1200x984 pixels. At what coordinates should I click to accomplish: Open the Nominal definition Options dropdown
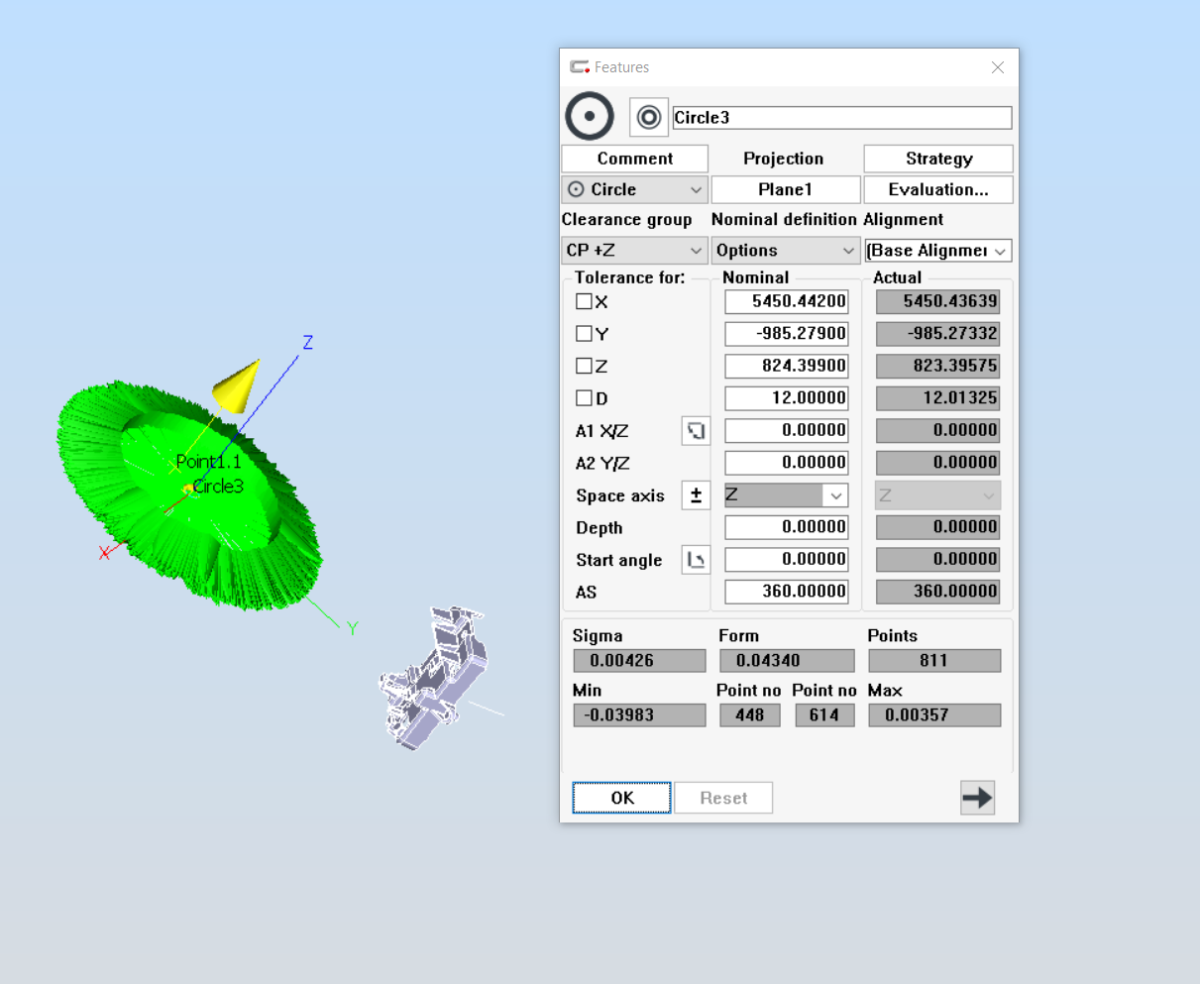[784, 250]
